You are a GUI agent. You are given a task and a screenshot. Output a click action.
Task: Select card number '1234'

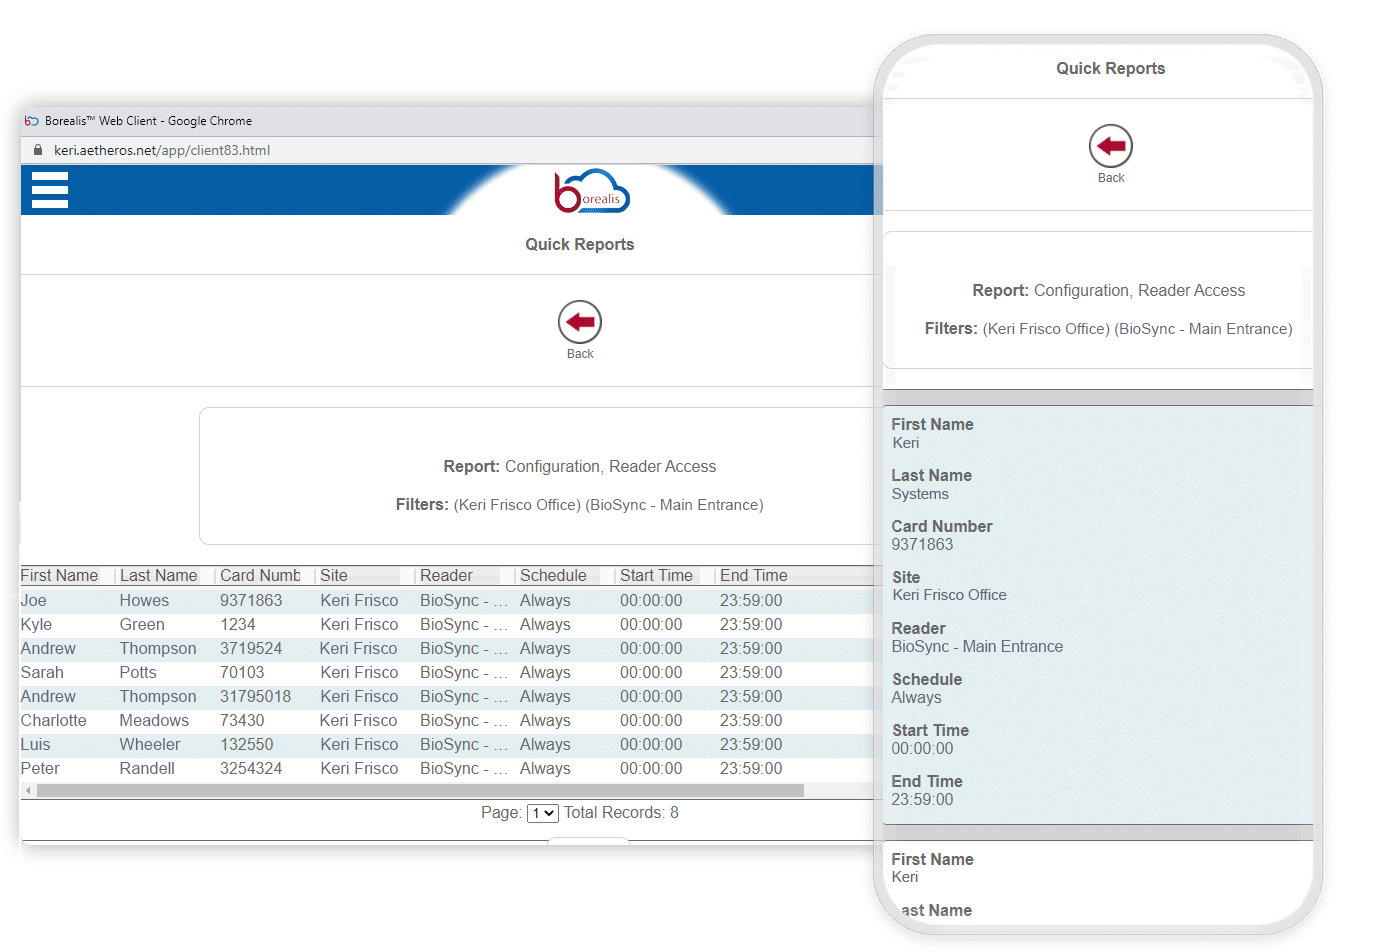(238, 625)
